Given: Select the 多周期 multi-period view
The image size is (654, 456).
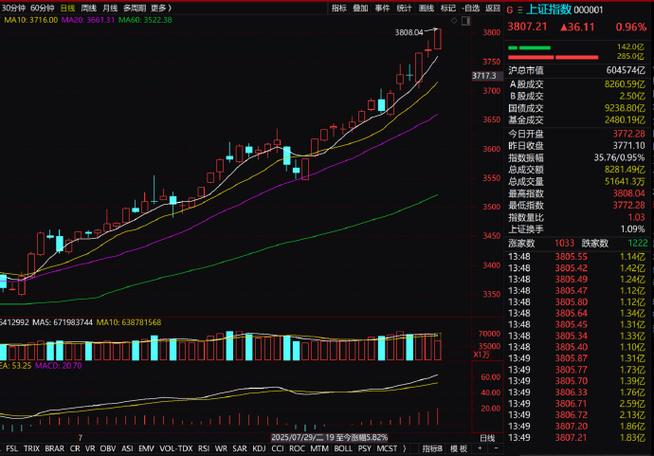Looking at the screenshot, I should click(x=134, y=7).
